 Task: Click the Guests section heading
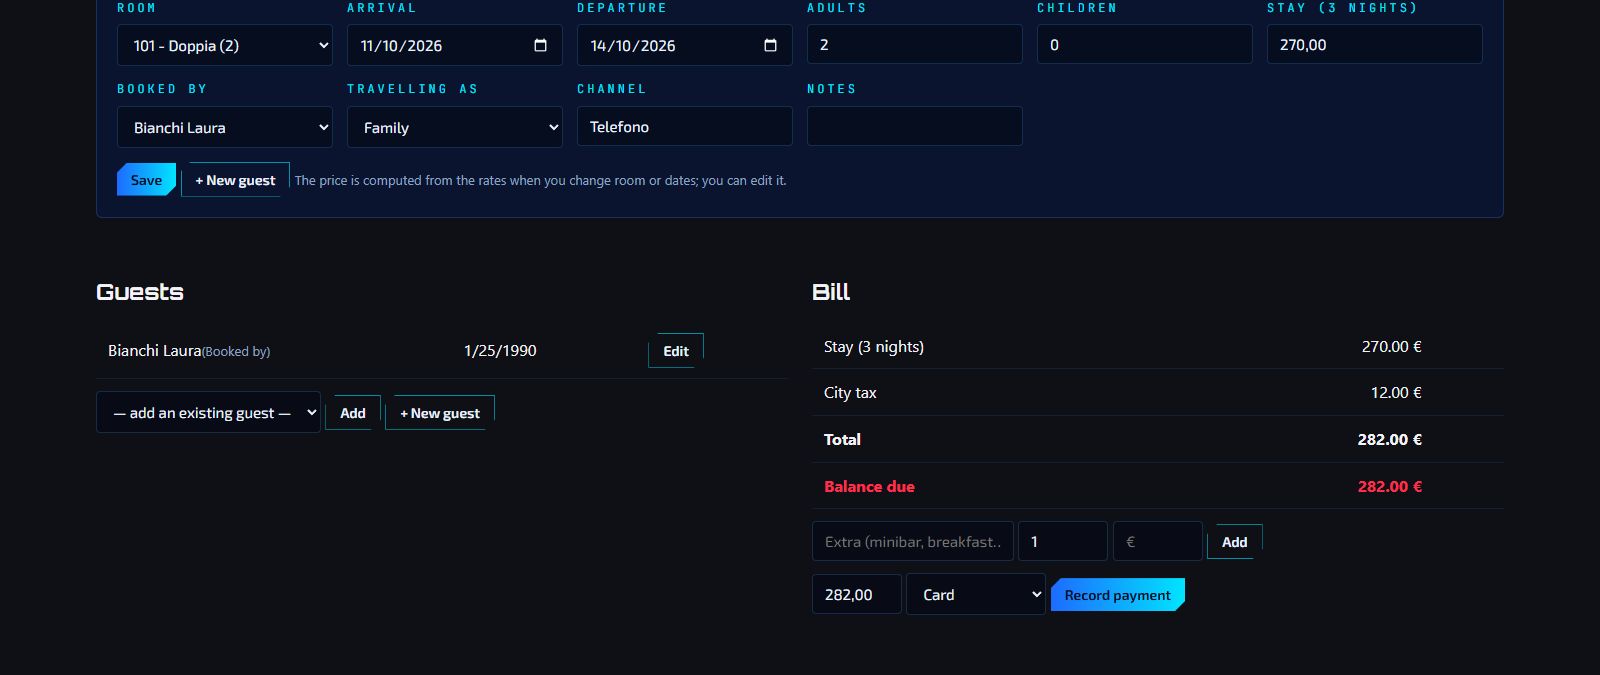point(140,292)
